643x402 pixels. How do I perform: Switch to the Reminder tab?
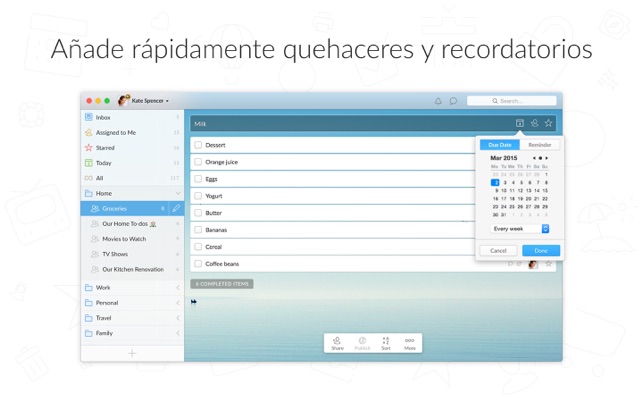point(540,145)
